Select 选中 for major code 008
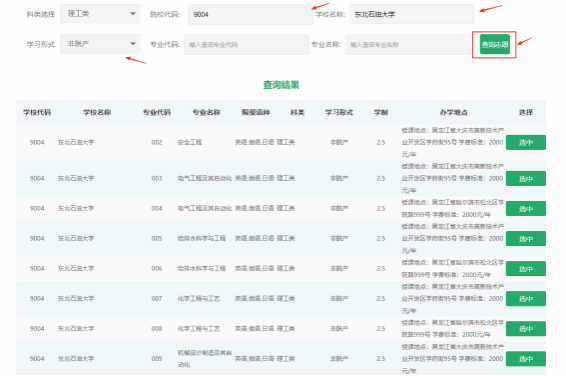The height and width of the screenshot is (376, 566). coord(526,329)
